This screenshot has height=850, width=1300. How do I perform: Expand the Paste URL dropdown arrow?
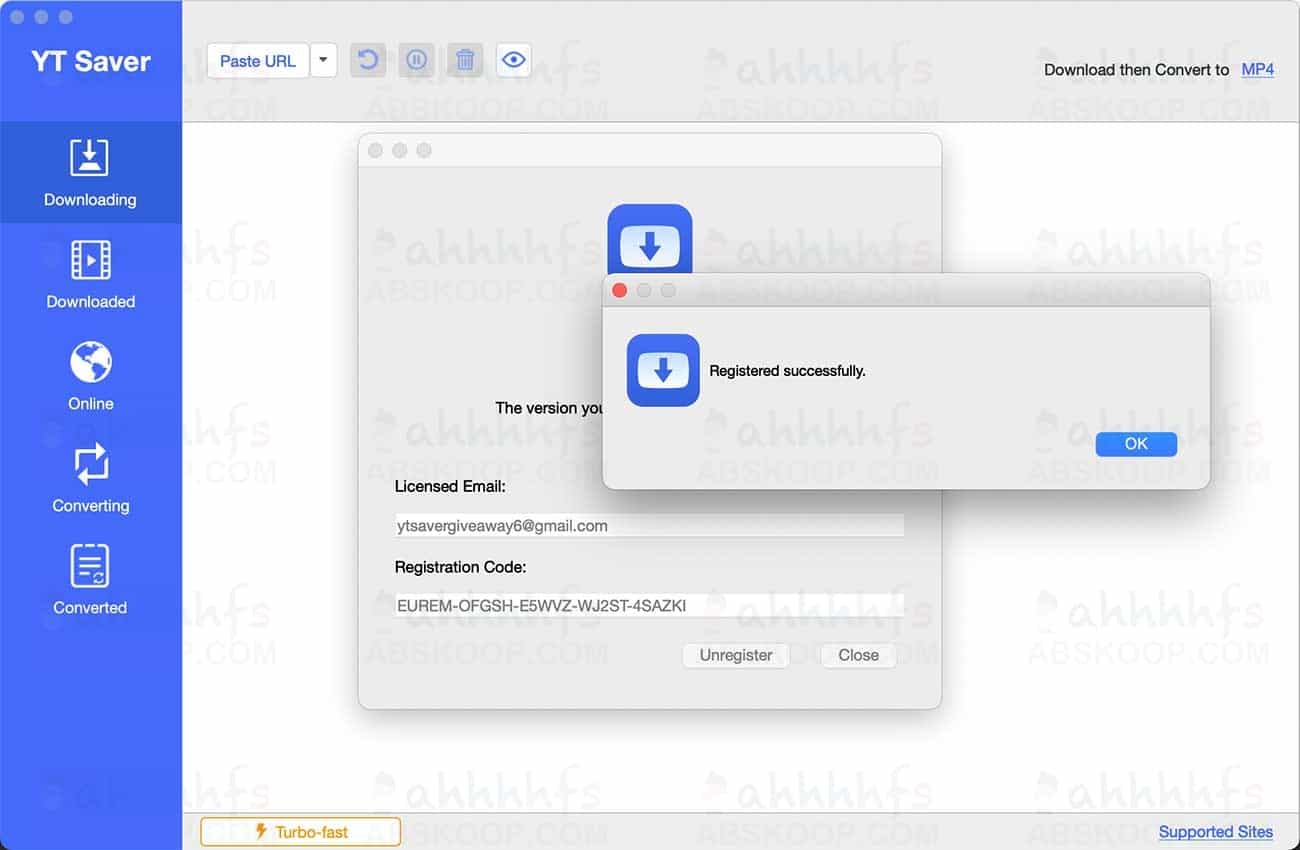(x=323, y=61)
